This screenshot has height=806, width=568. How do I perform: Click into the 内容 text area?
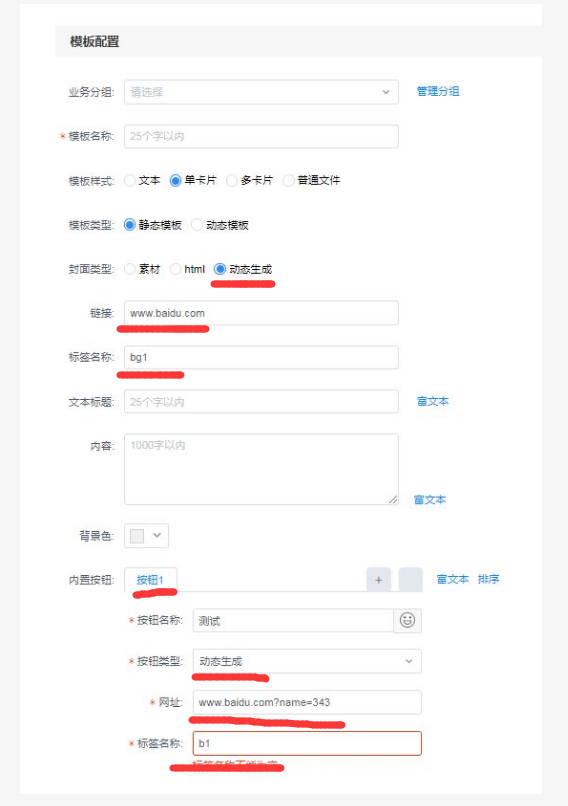(261, 469)
